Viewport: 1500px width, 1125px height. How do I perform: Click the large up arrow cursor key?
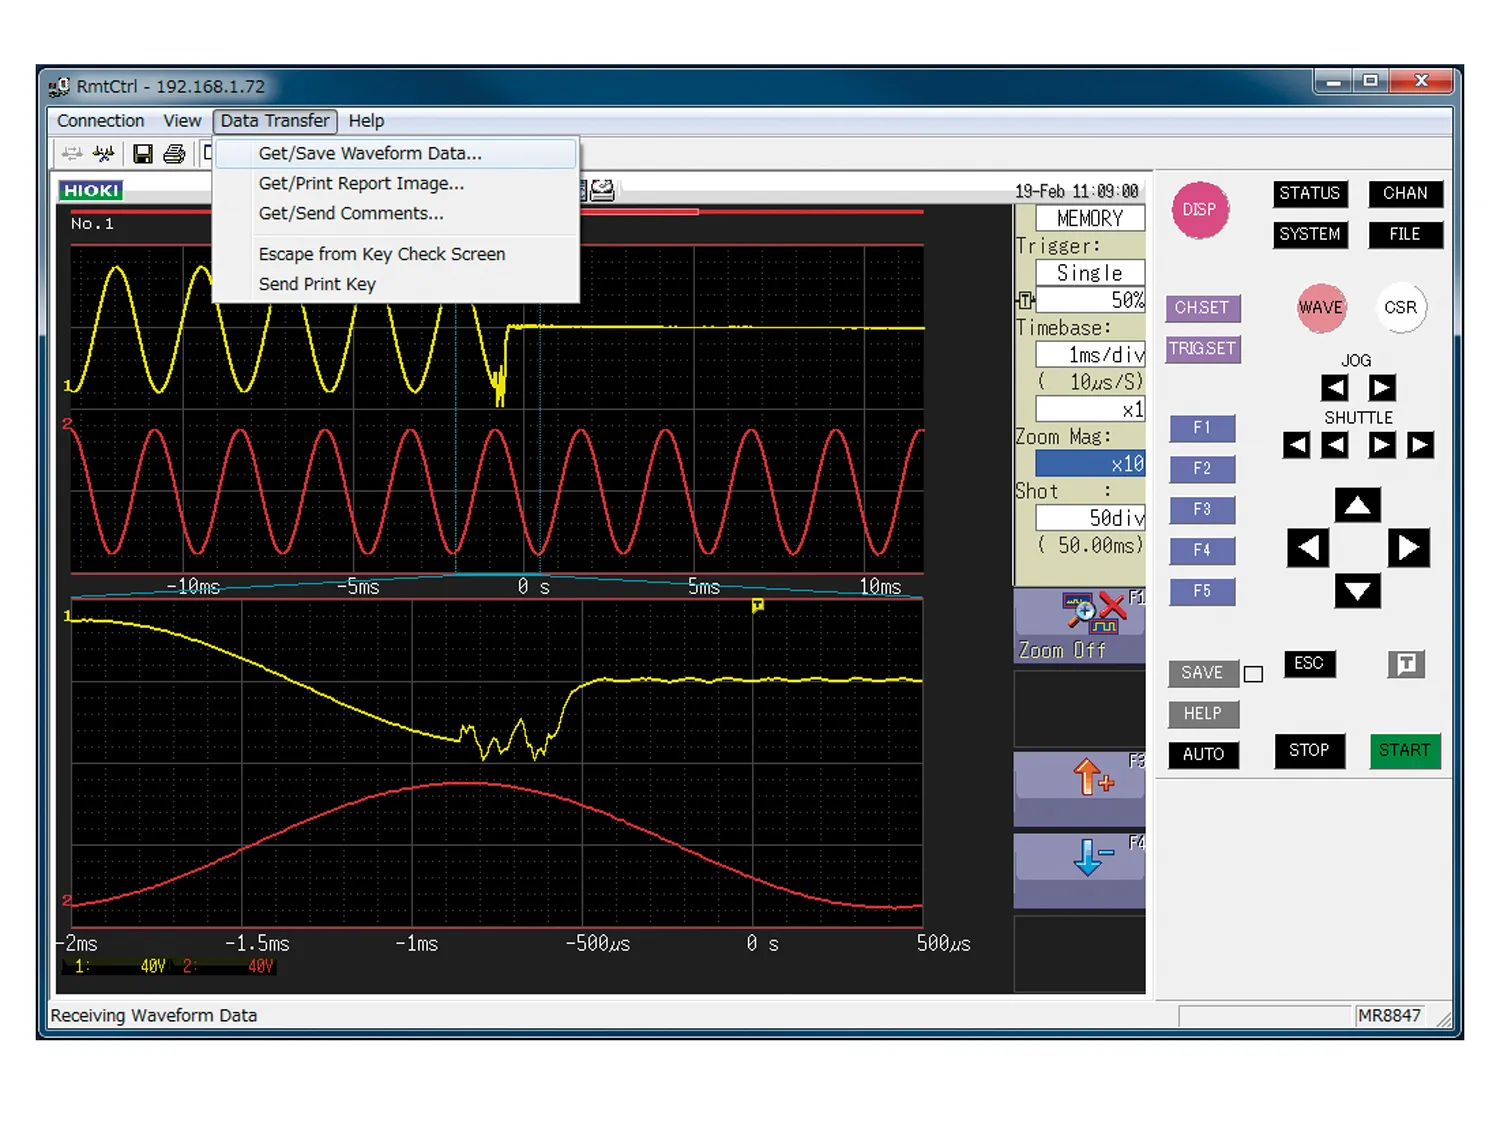point(1357,505)
